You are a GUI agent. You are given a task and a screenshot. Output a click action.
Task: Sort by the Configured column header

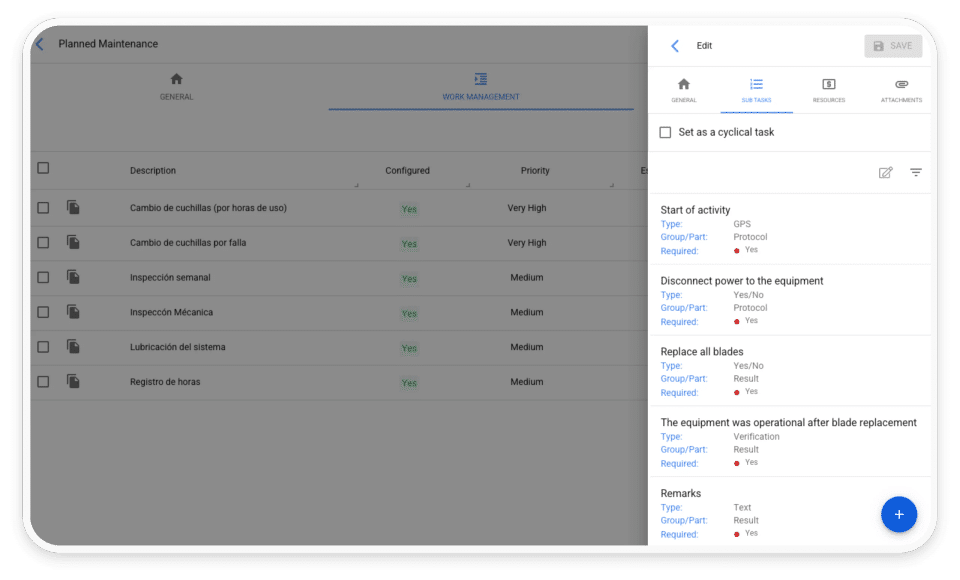click(407, 170)
